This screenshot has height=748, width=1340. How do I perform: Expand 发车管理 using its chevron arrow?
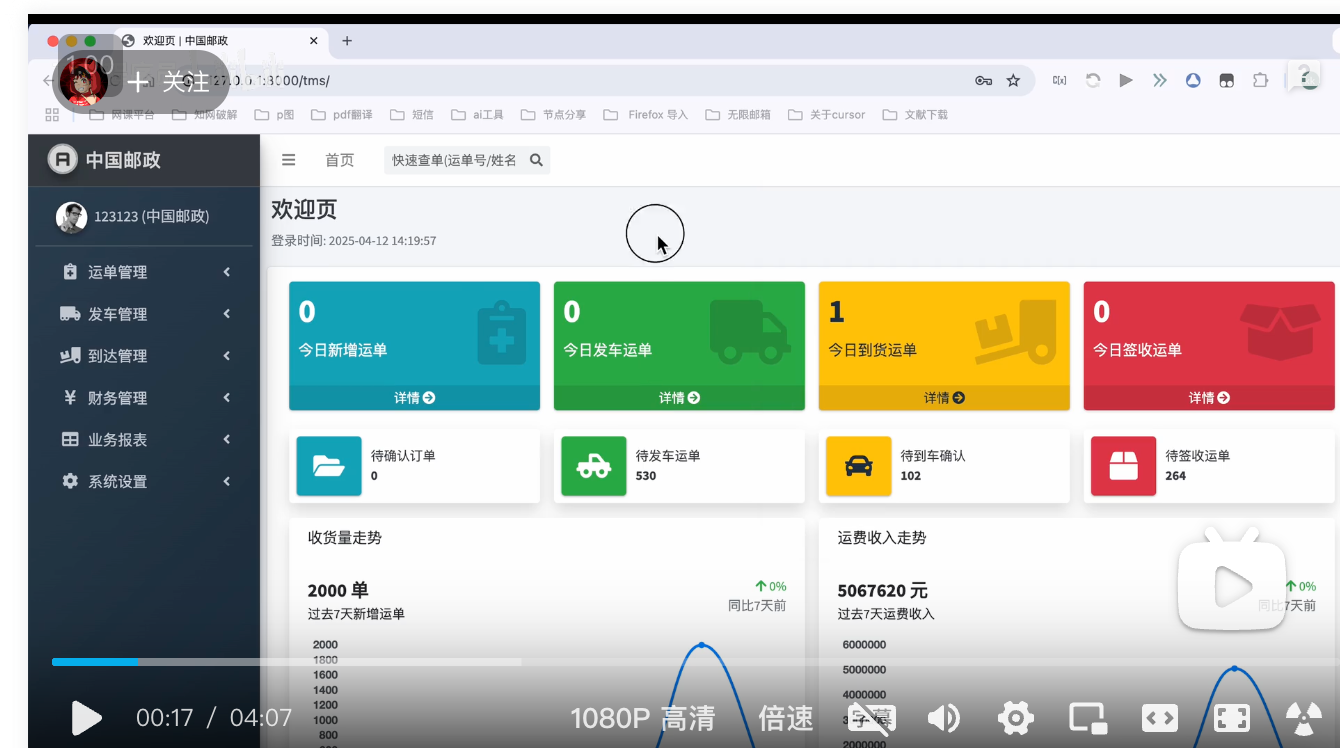[227, 314]
